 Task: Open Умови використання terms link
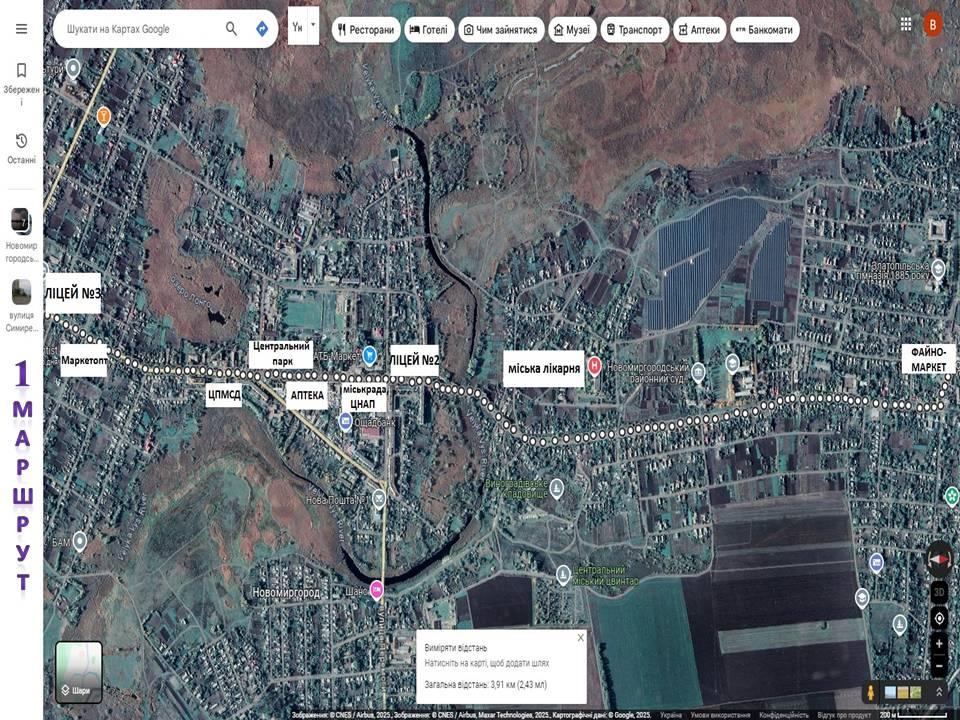721,715
